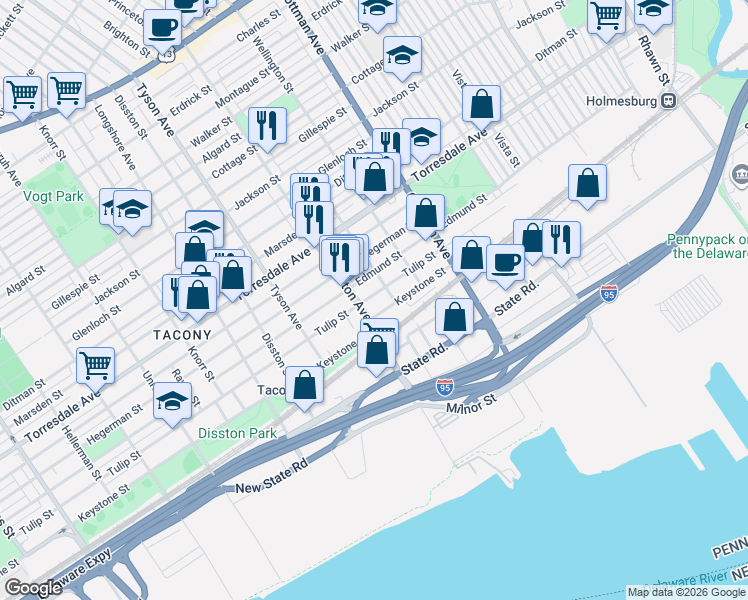The height and width of the screenshot is (600, 748).
Task: Click the Montague St label
Action: coord(242,88)
